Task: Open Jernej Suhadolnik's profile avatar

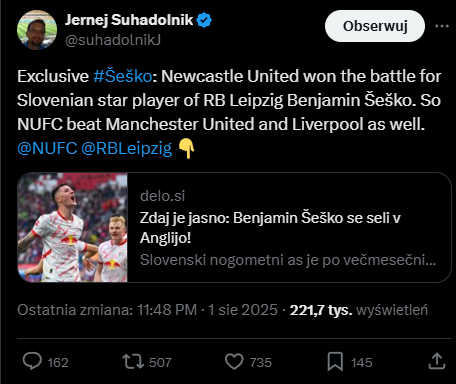Action: click(x=37, y=30)
